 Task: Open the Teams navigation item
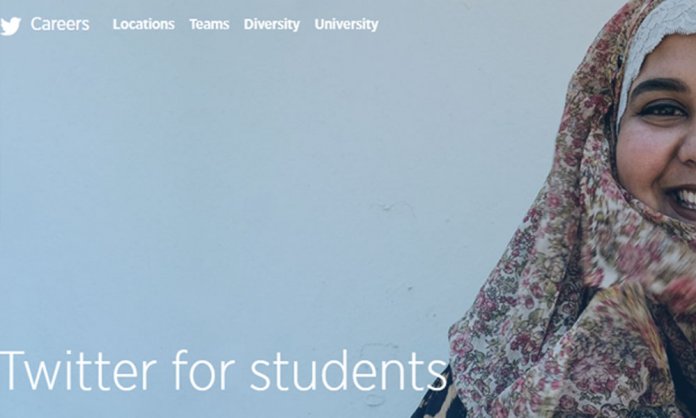pyautogui.click(x=209, y=24)
